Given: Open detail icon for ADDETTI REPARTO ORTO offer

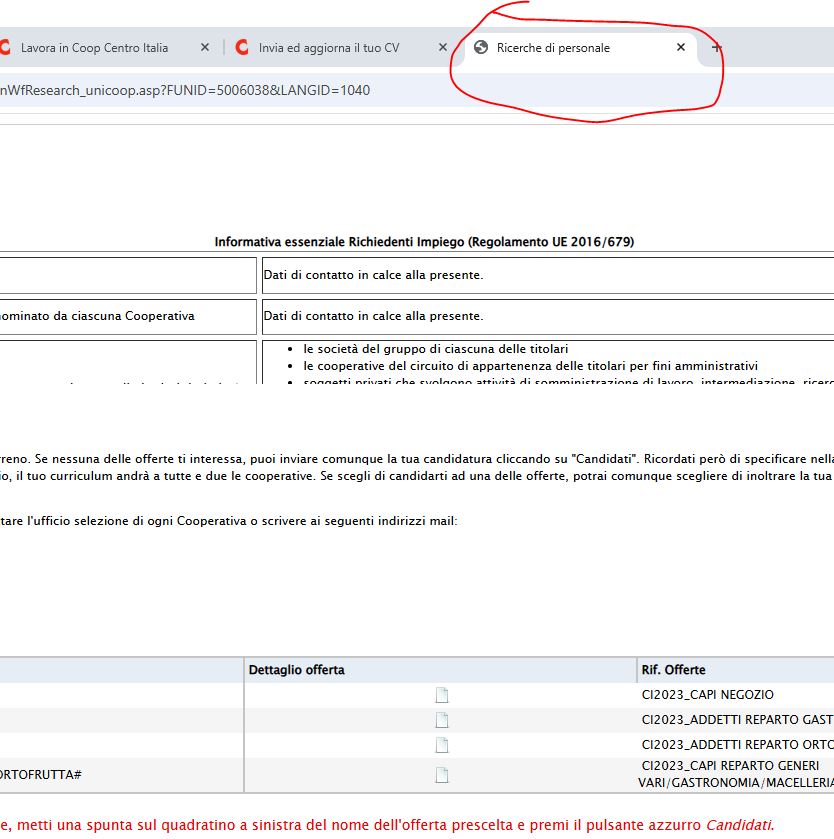Looking at the screenshot, I should click(x=442, y=745).
